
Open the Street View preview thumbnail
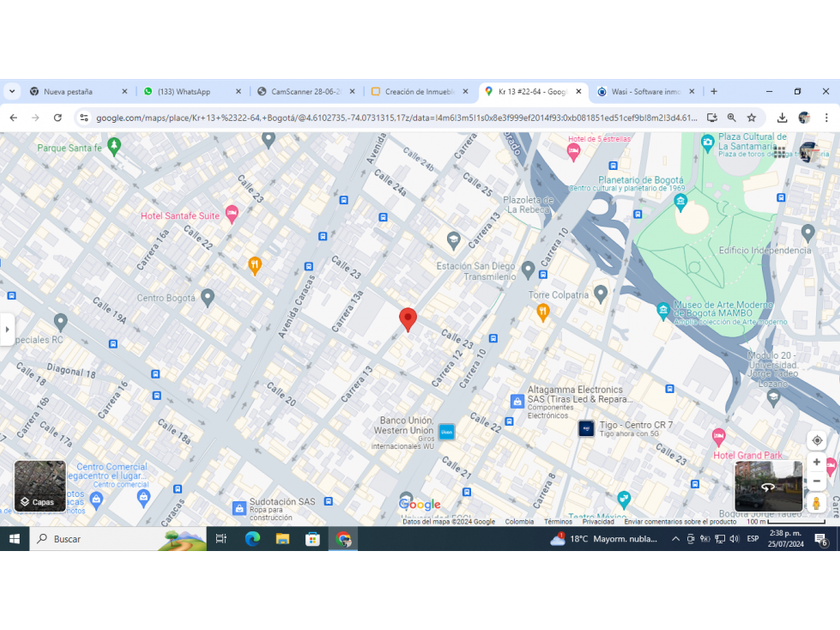[x=768, y=486]
